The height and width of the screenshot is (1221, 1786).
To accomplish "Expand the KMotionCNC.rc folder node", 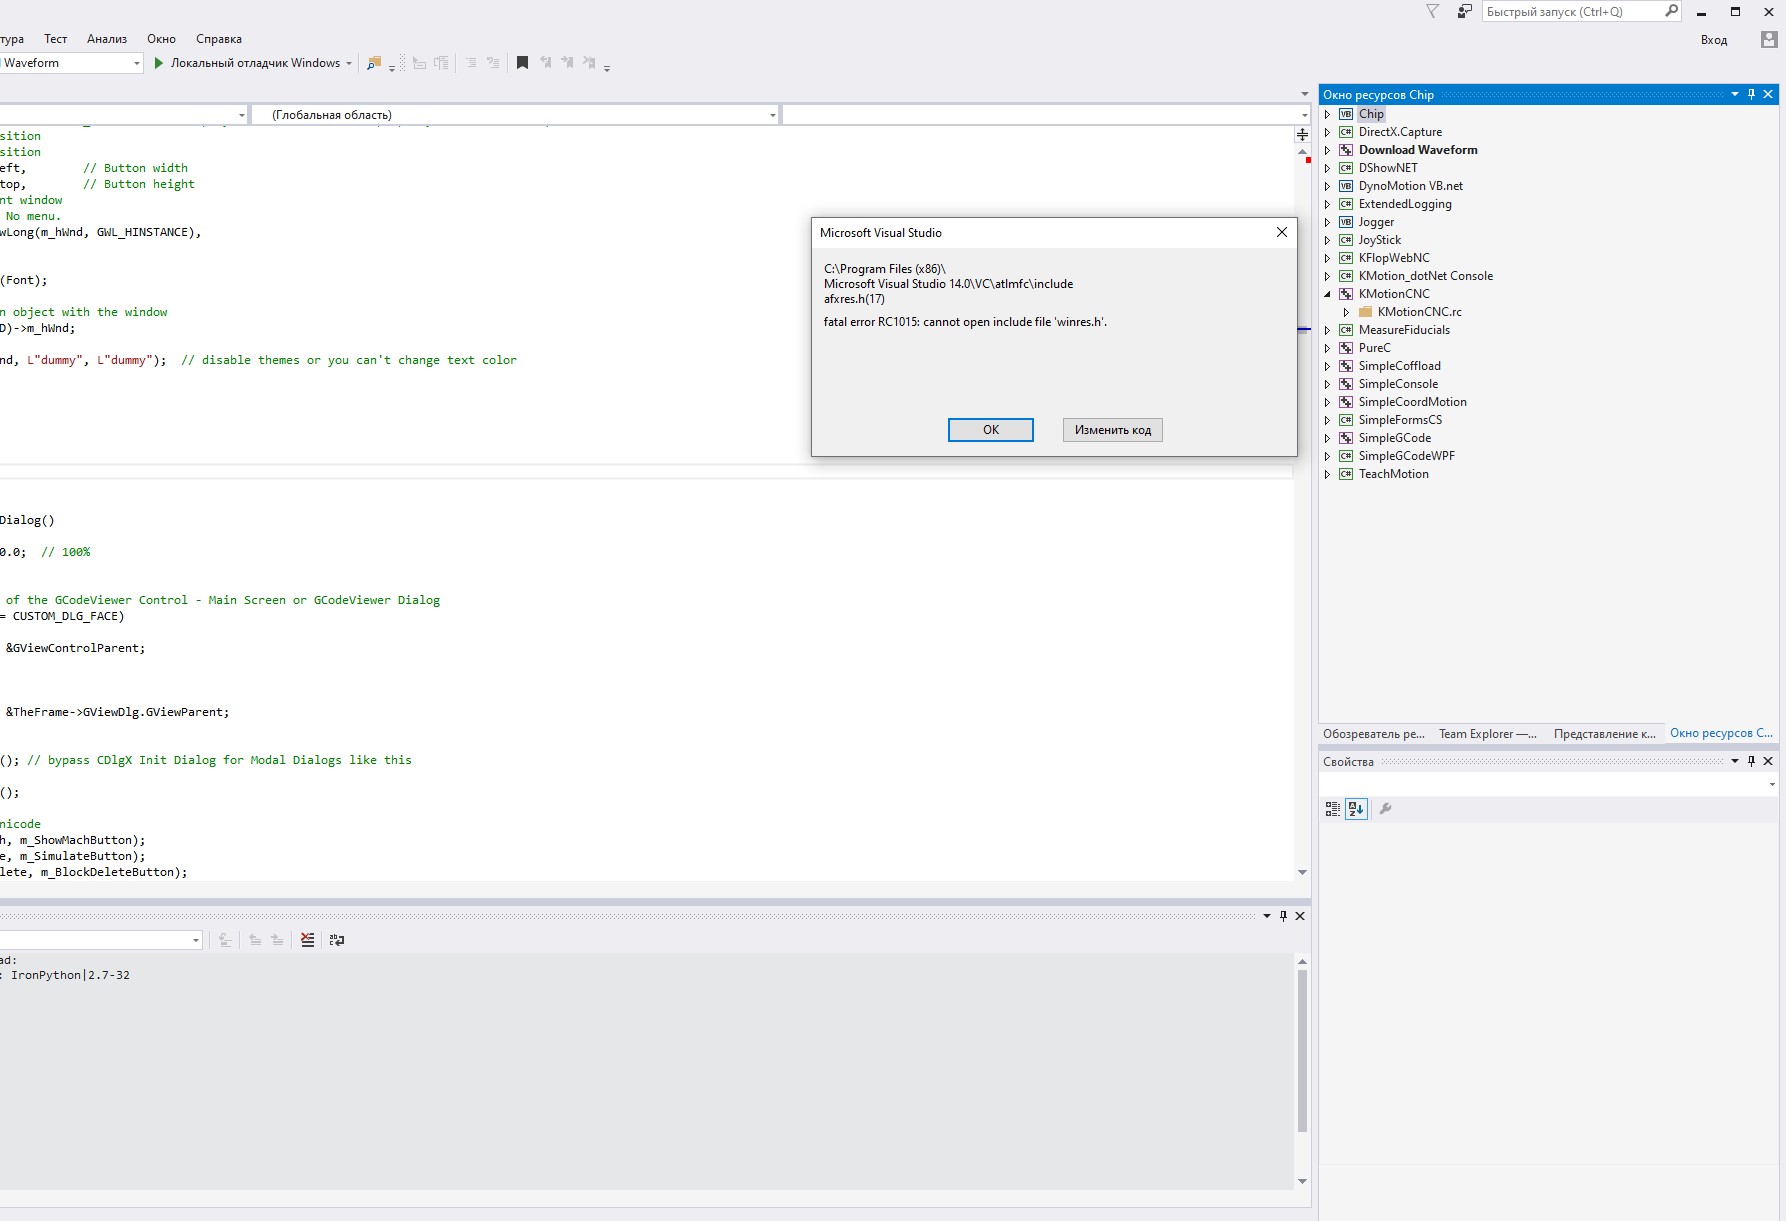I will (1346, 312).
